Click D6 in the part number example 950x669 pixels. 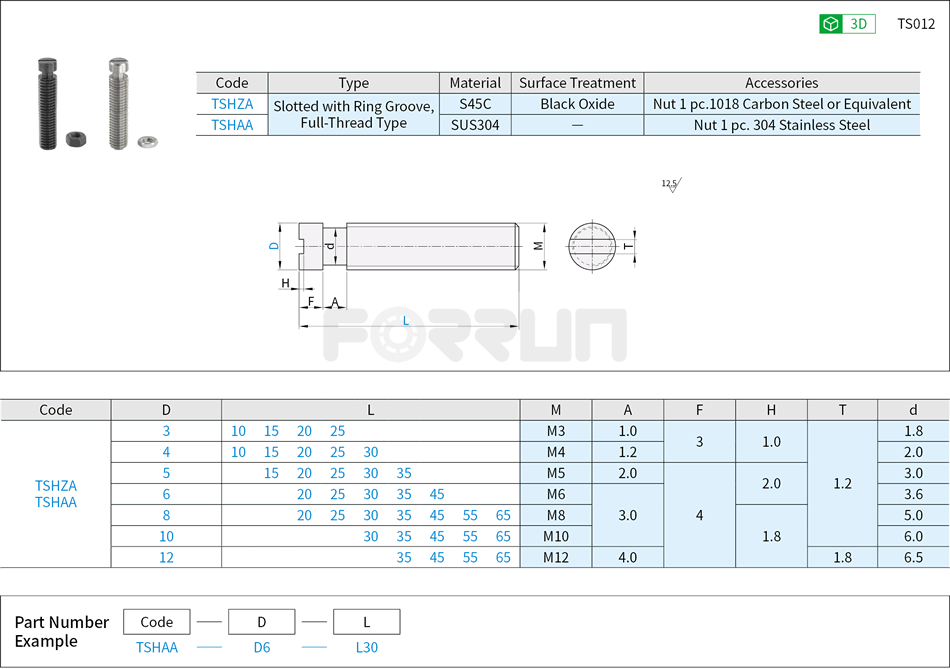262,647
